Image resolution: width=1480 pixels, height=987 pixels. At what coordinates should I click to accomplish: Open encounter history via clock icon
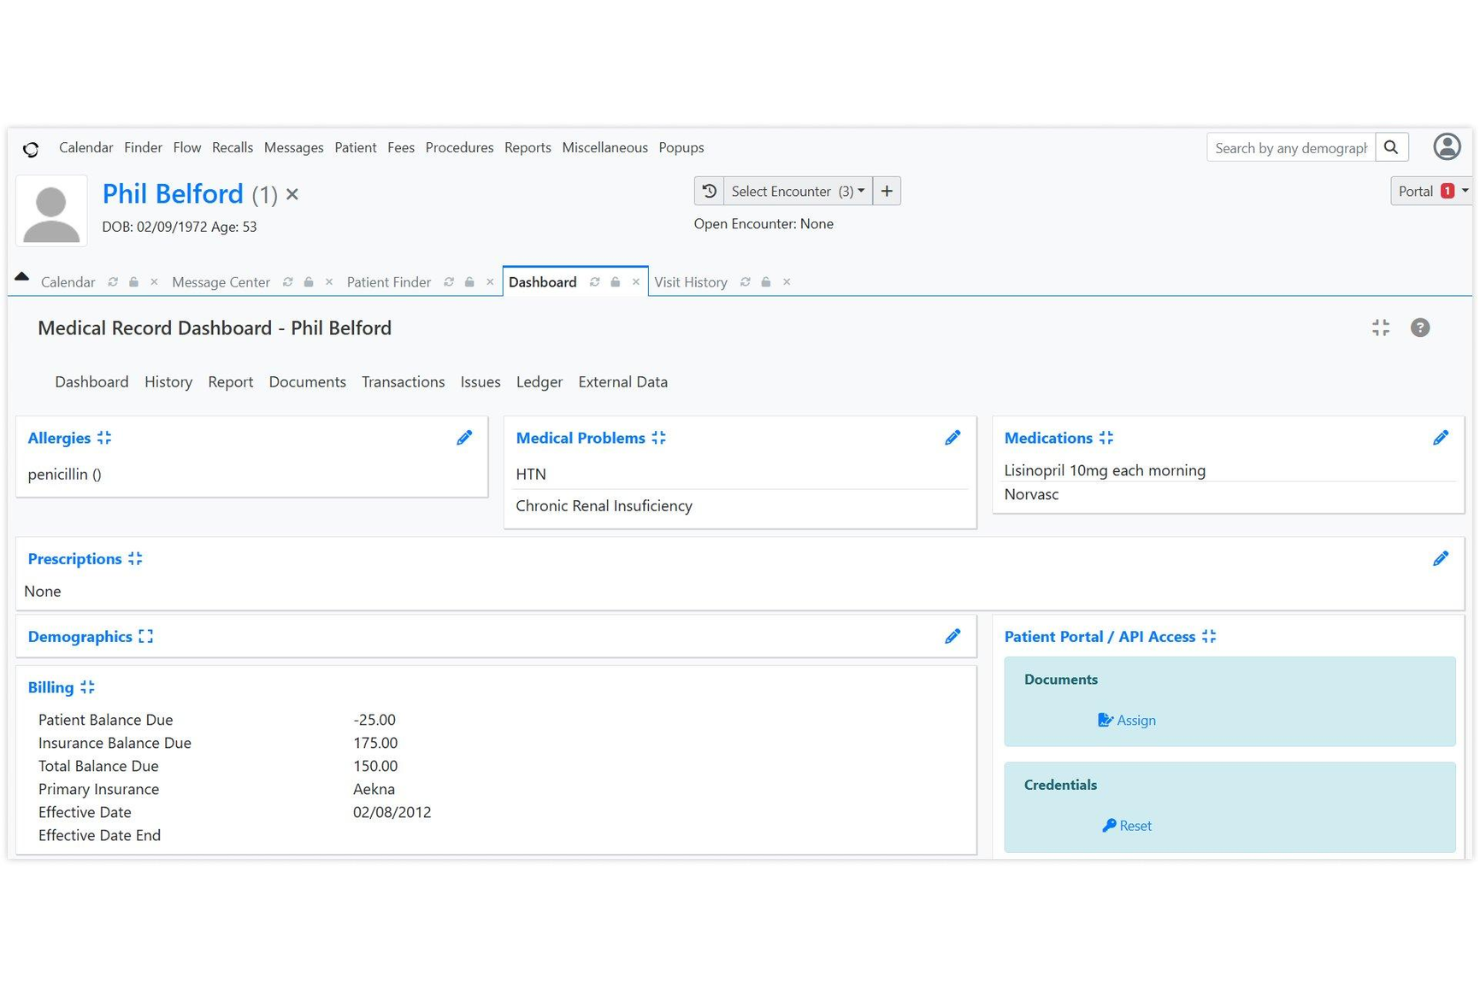point(709,190)
